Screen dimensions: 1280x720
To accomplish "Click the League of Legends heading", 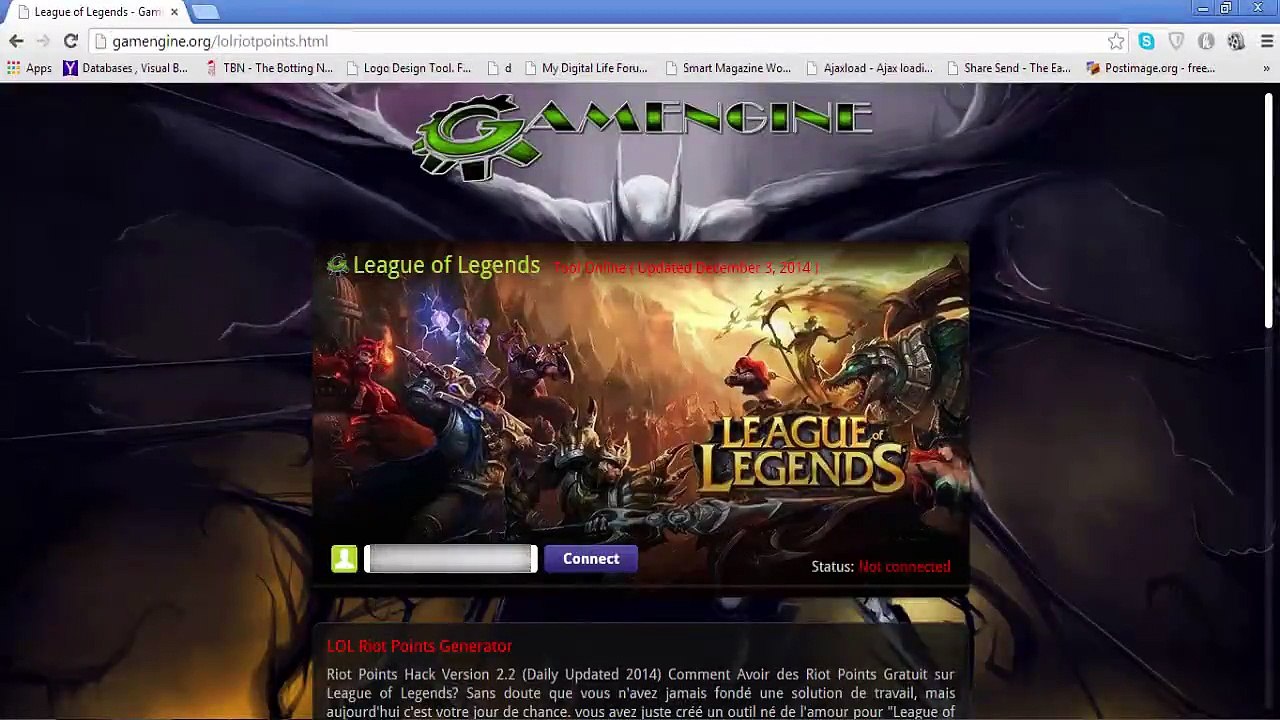I will coord(446,265).
